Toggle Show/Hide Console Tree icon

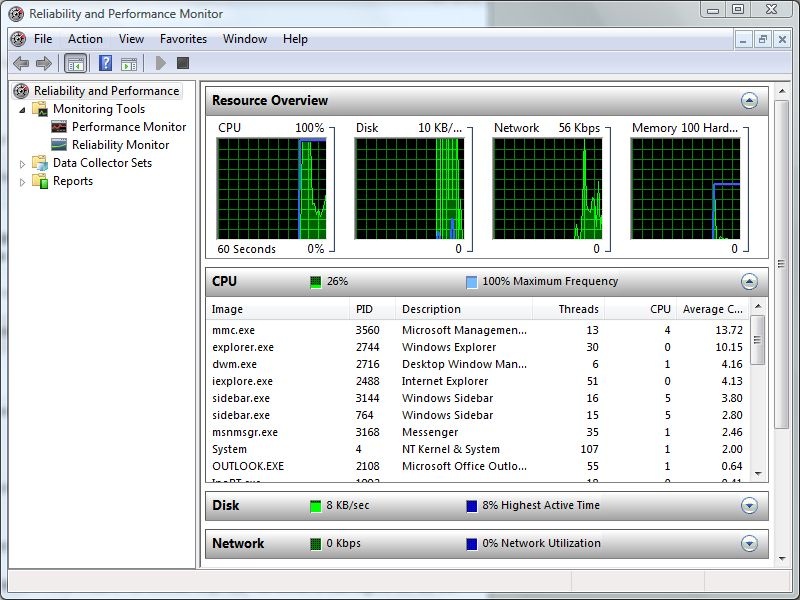[x=76, y=63]
